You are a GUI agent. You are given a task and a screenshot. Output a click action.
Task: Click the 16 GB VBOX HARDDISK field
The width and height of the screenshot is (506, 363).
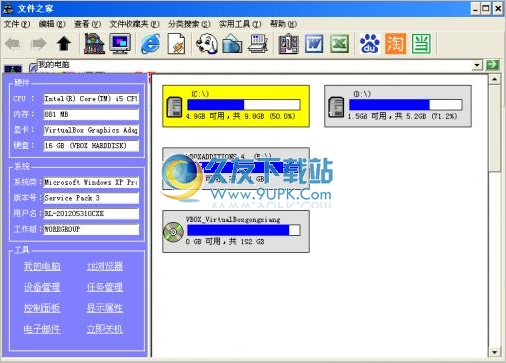pyautogui.click(x=91, y=146)
